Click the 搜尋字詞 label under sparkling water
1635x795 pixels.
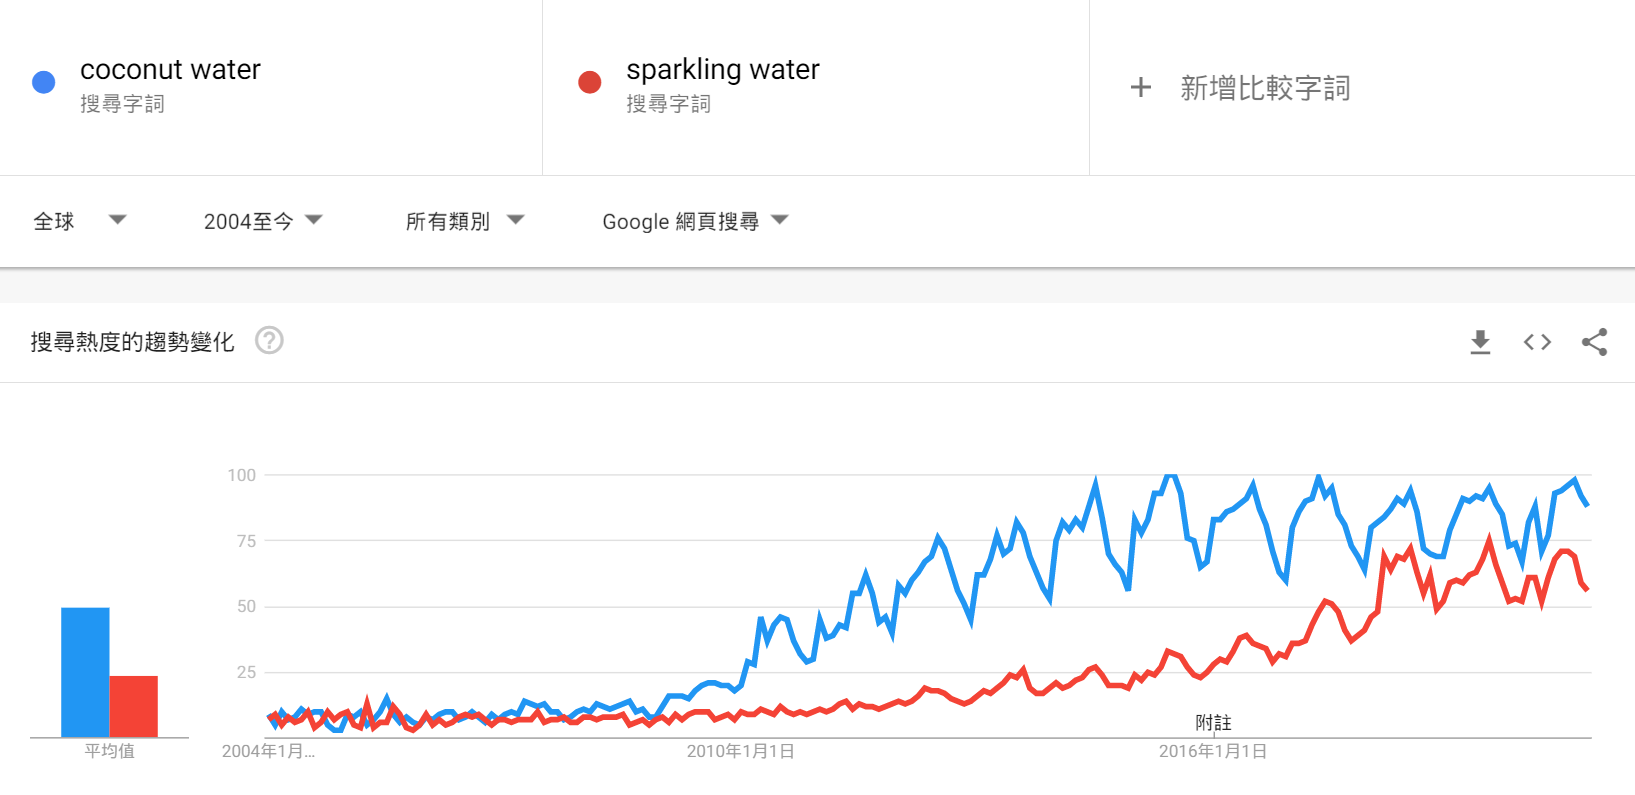pos(668,104)
